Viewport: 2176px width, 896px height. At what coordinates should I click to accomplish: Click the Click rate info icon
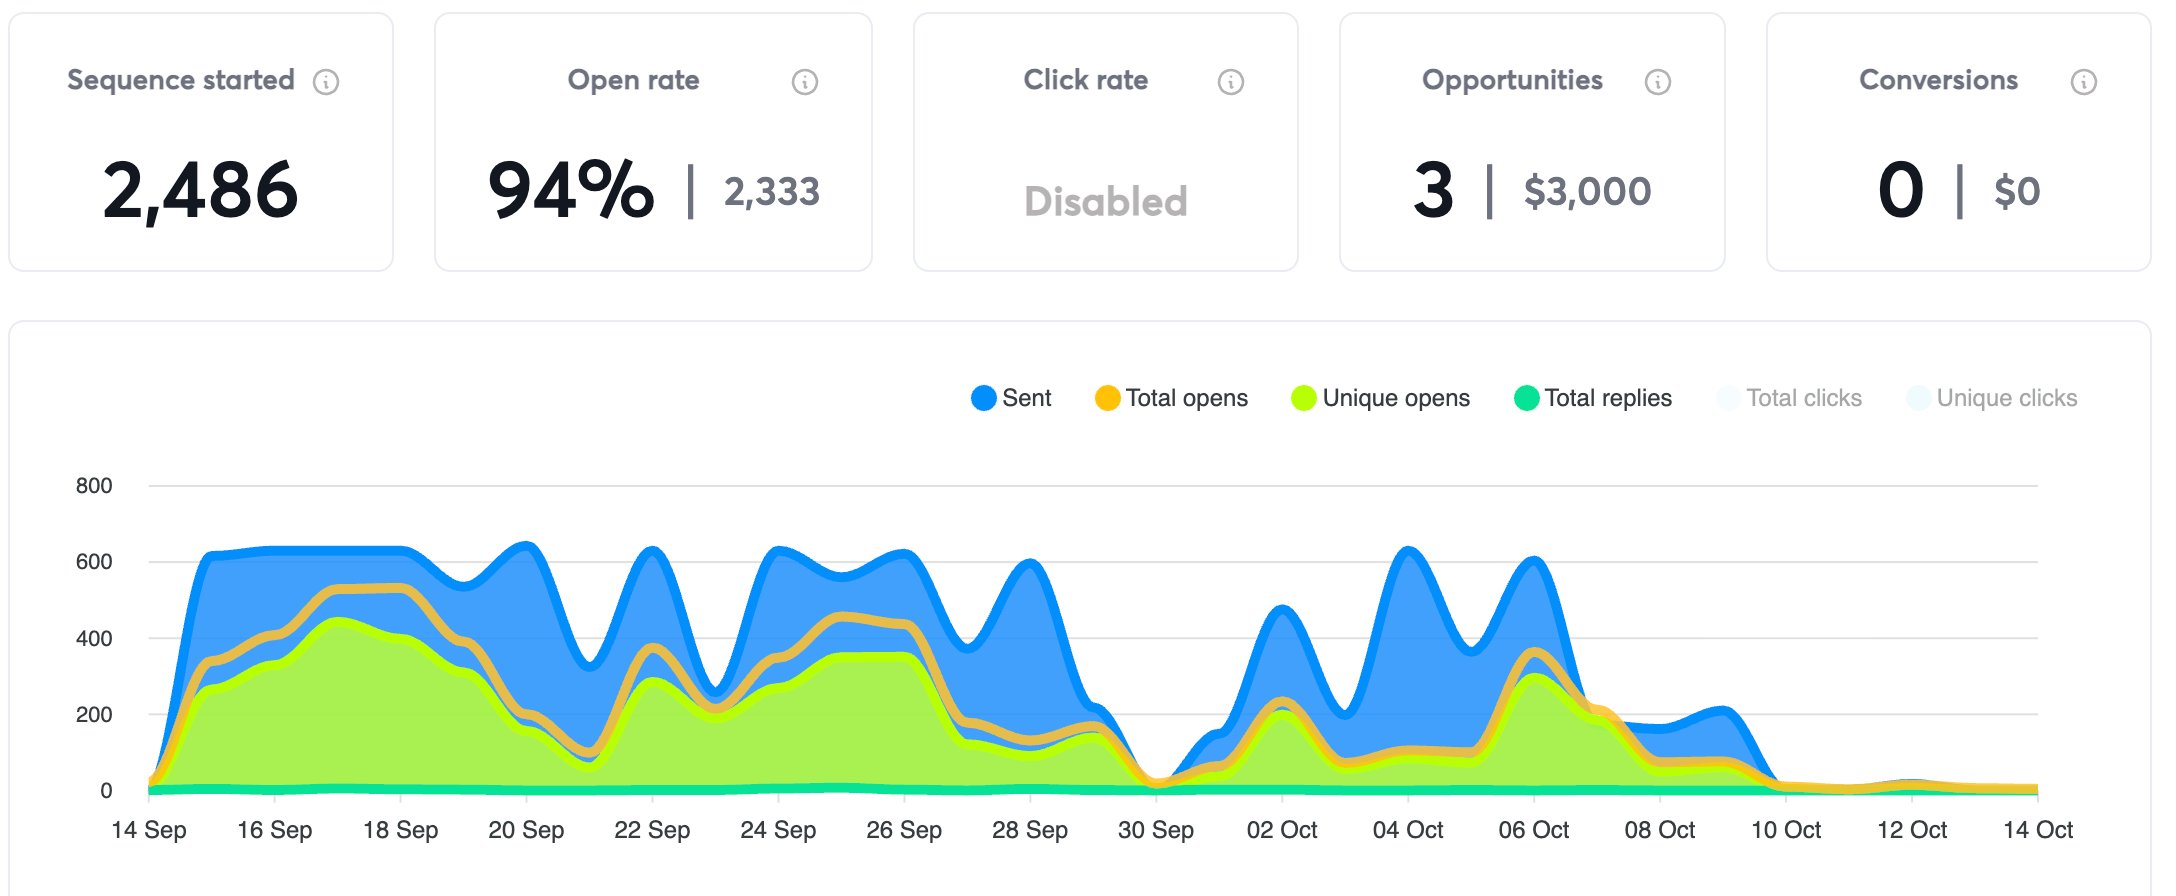pyautogui.click(x=1231, y=82)
